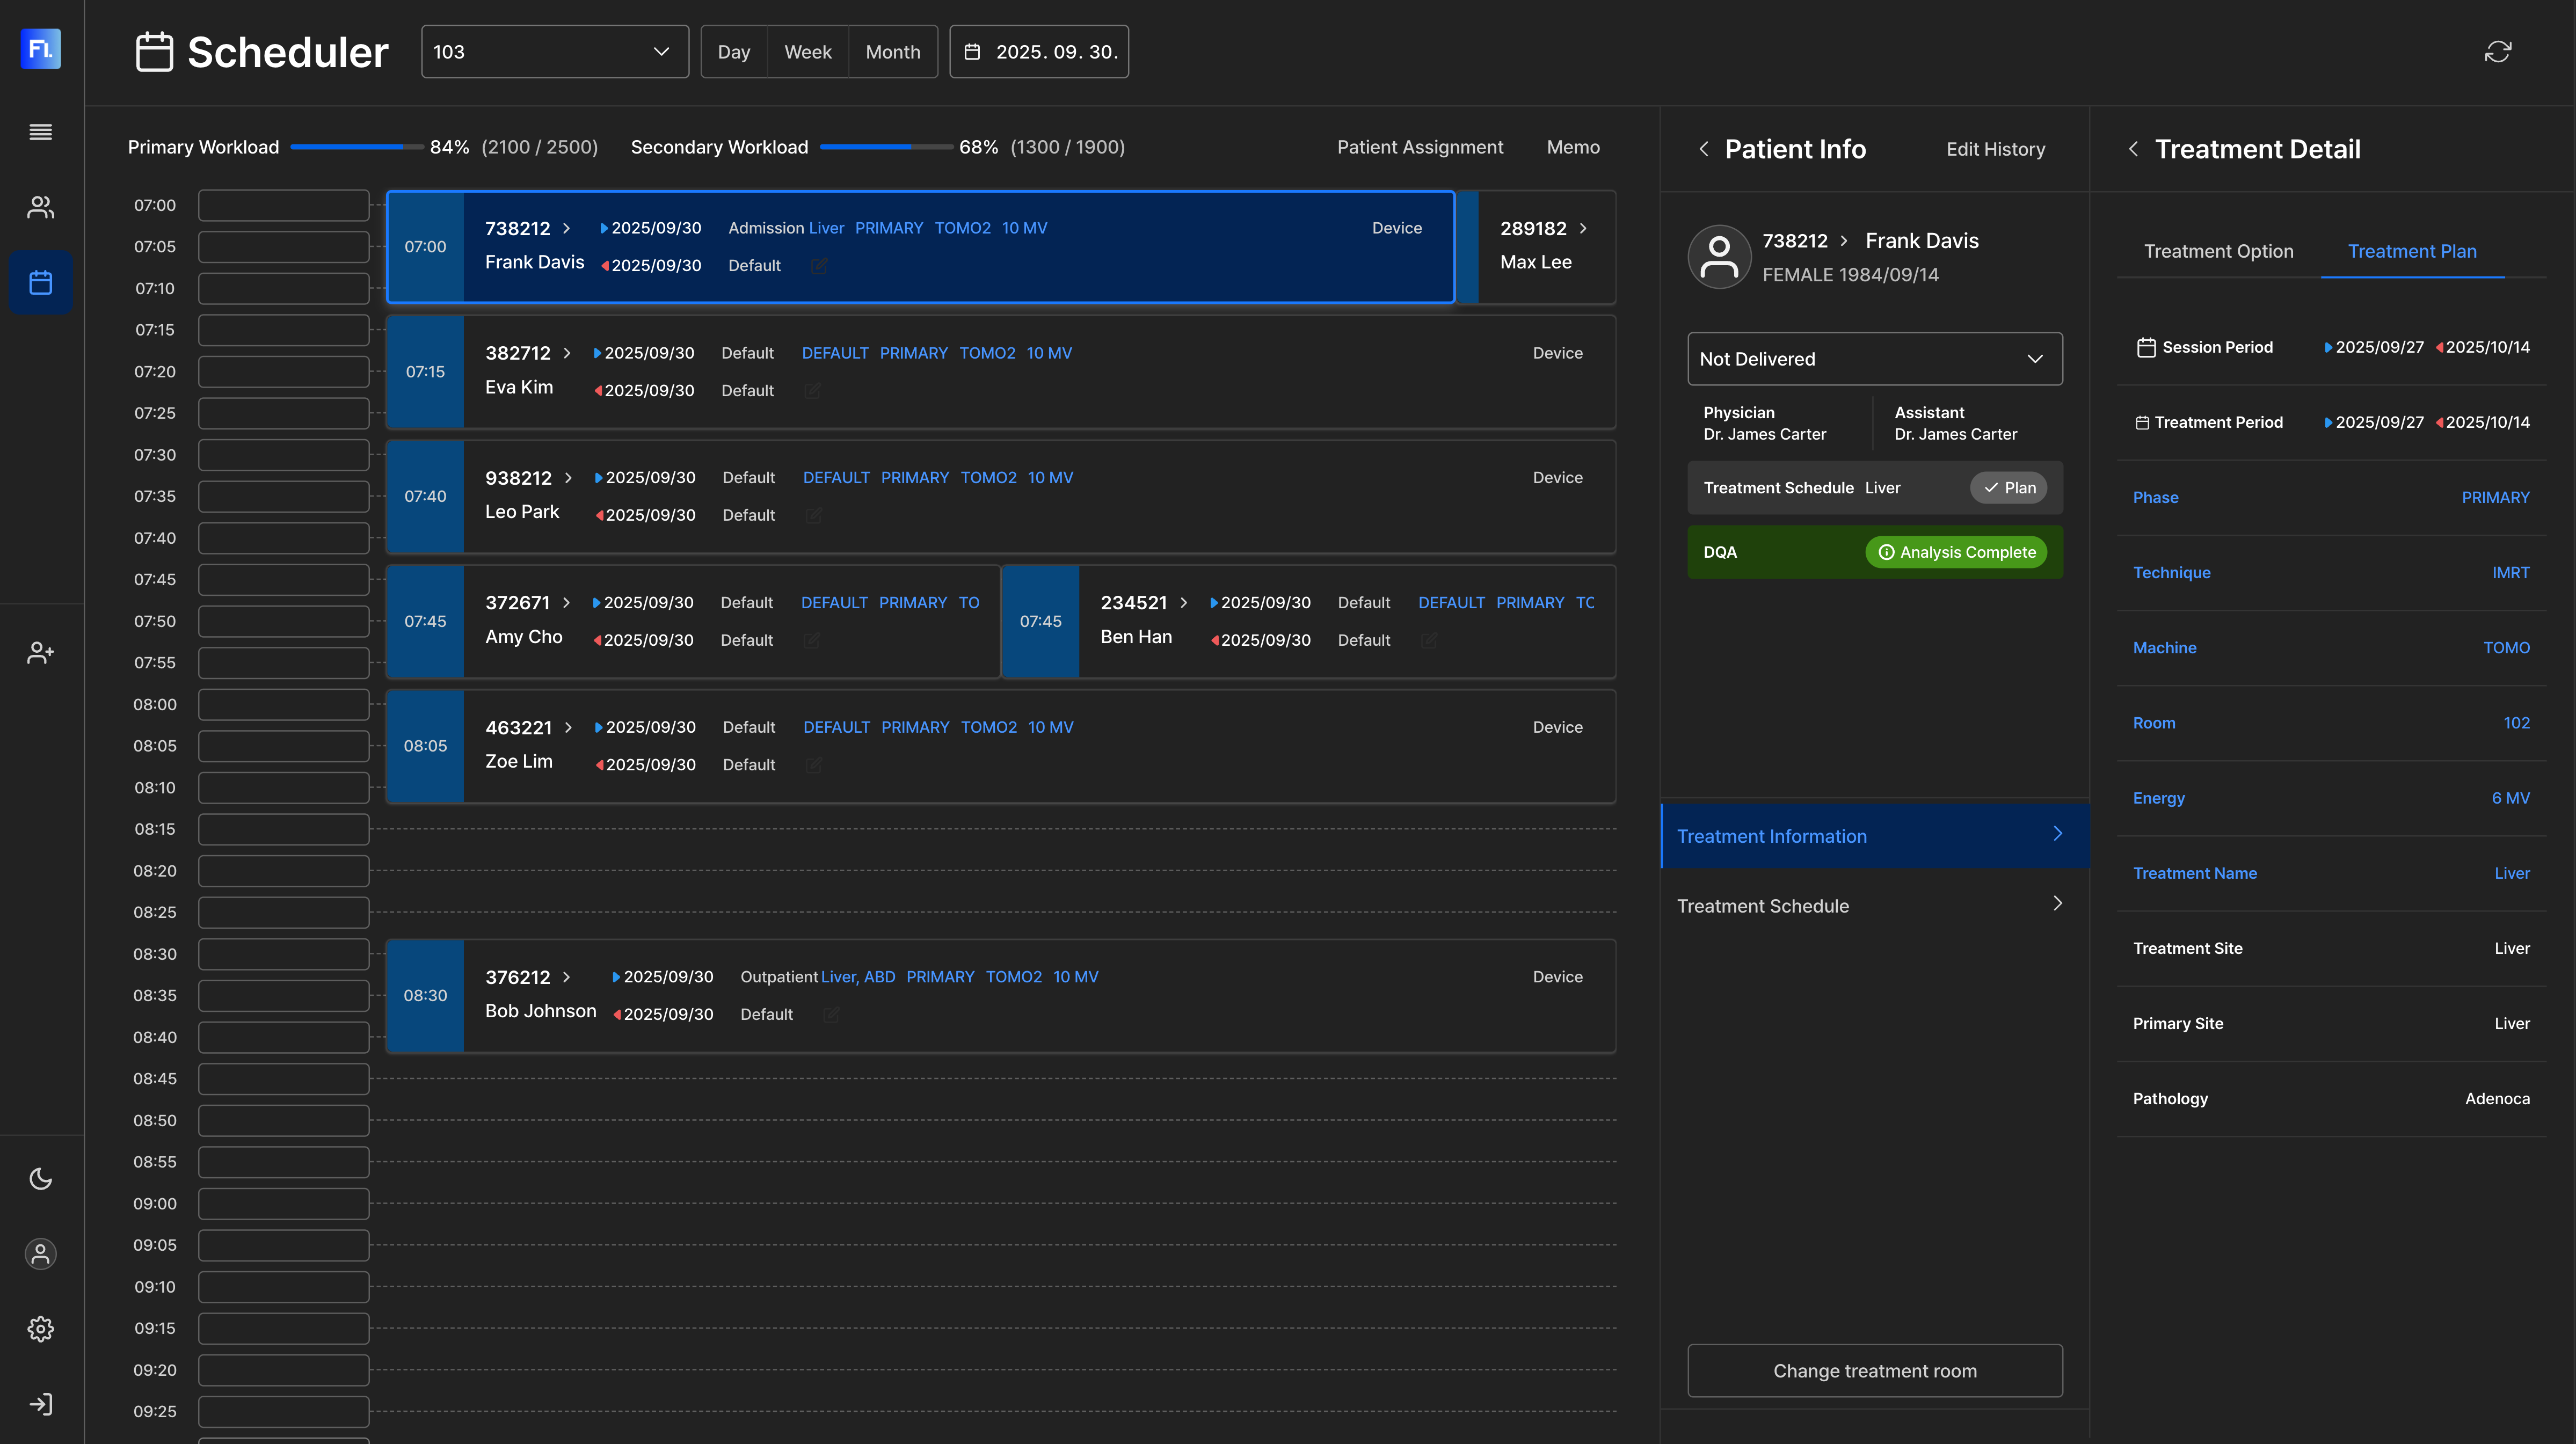Click the refresh icon at top right
Viewport: 2576px width, 1444px height.
pos(2497,52)
